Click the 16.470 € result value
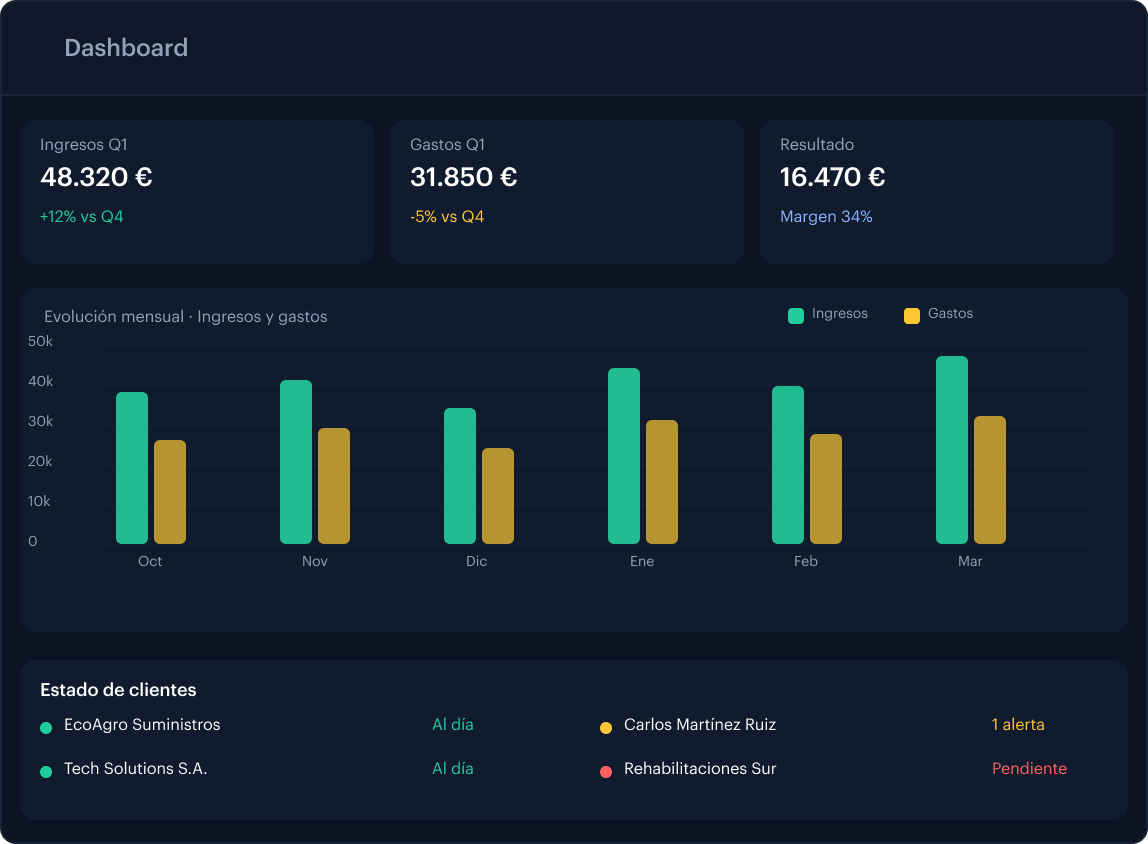 click(x=832, y=177)
